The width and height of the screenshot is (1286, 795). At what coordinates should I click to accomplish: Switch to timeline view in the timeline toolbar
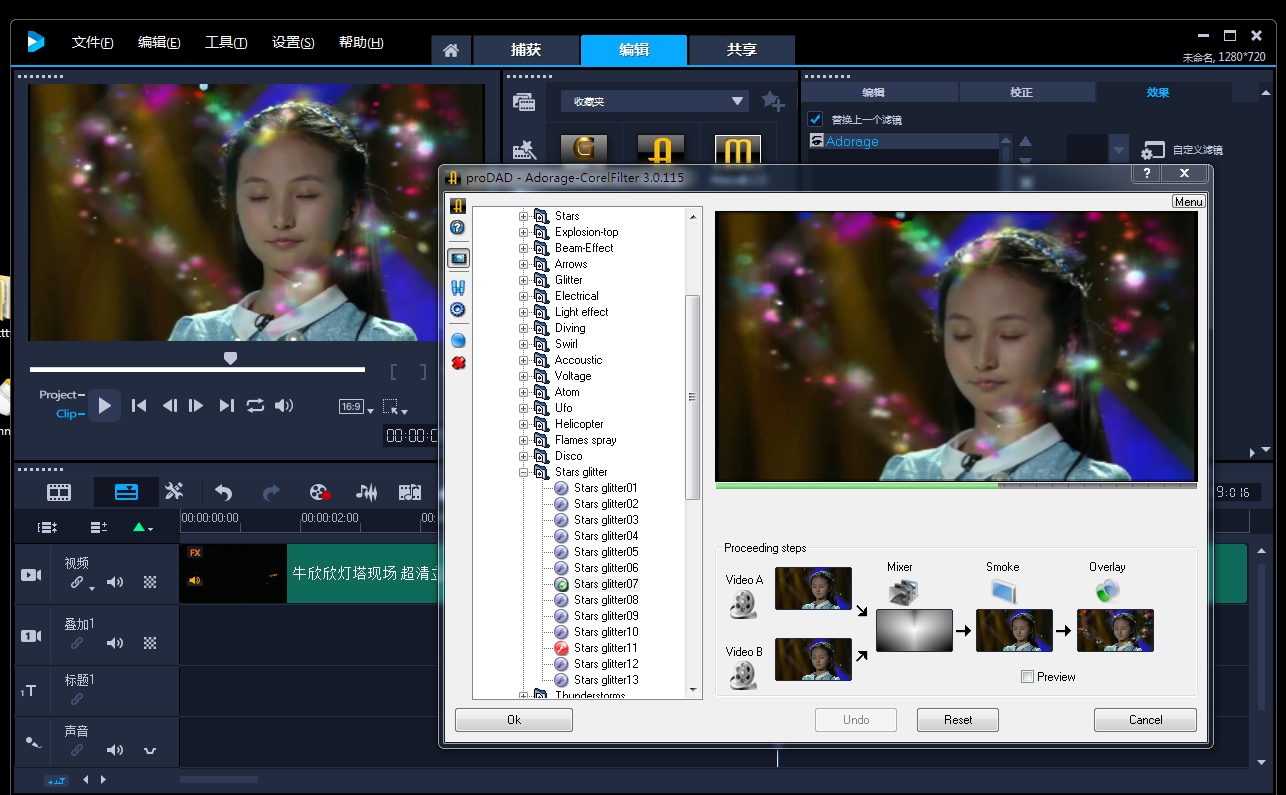point(126,492)
